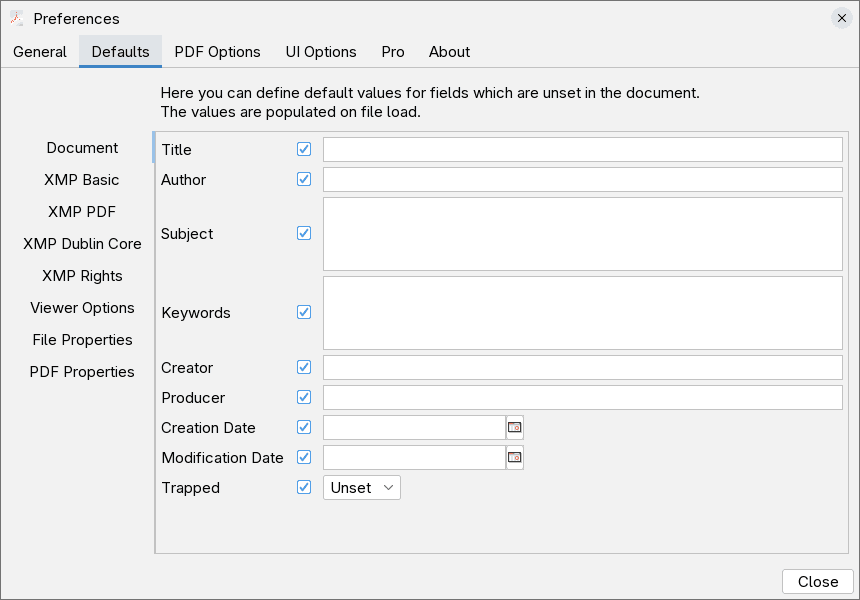Switch to the PDF Options tab
The image size is (860, 600).
(217, 52)
